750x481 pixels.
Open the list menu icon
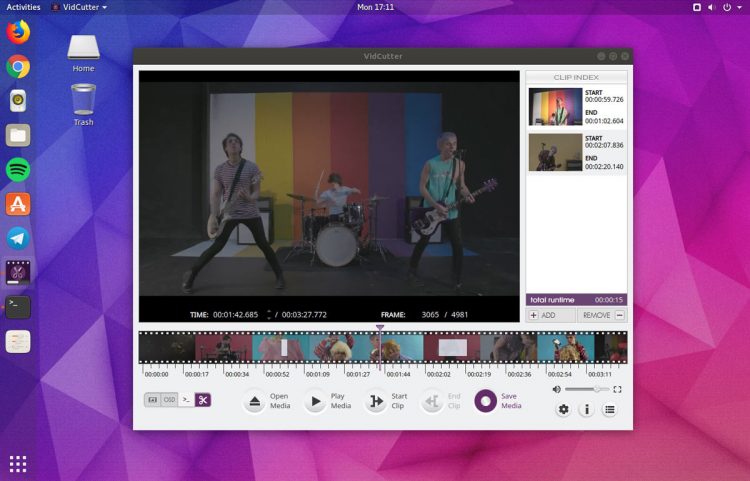[609, 410]
